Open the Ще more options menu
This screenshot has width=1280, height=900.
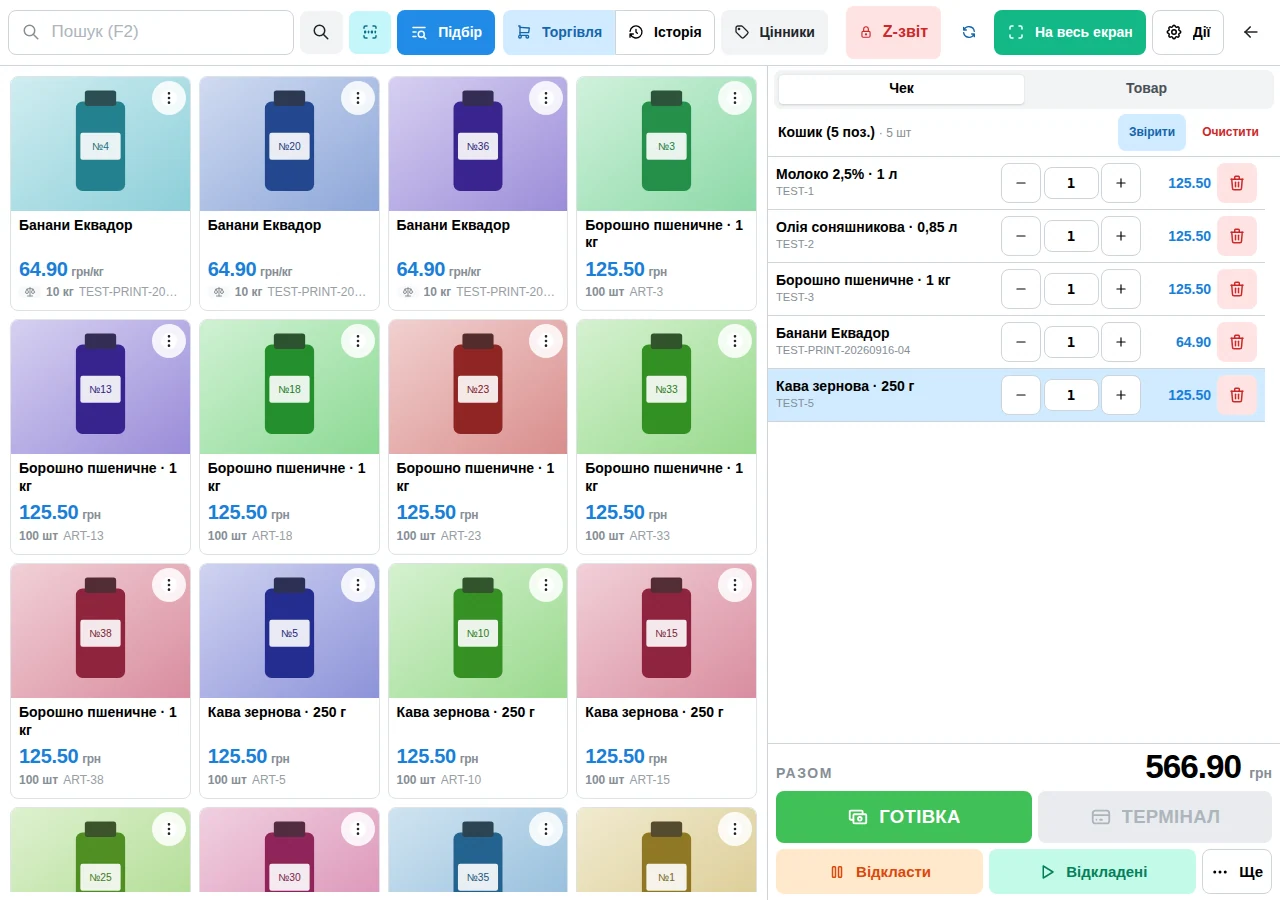(1237, 871)
